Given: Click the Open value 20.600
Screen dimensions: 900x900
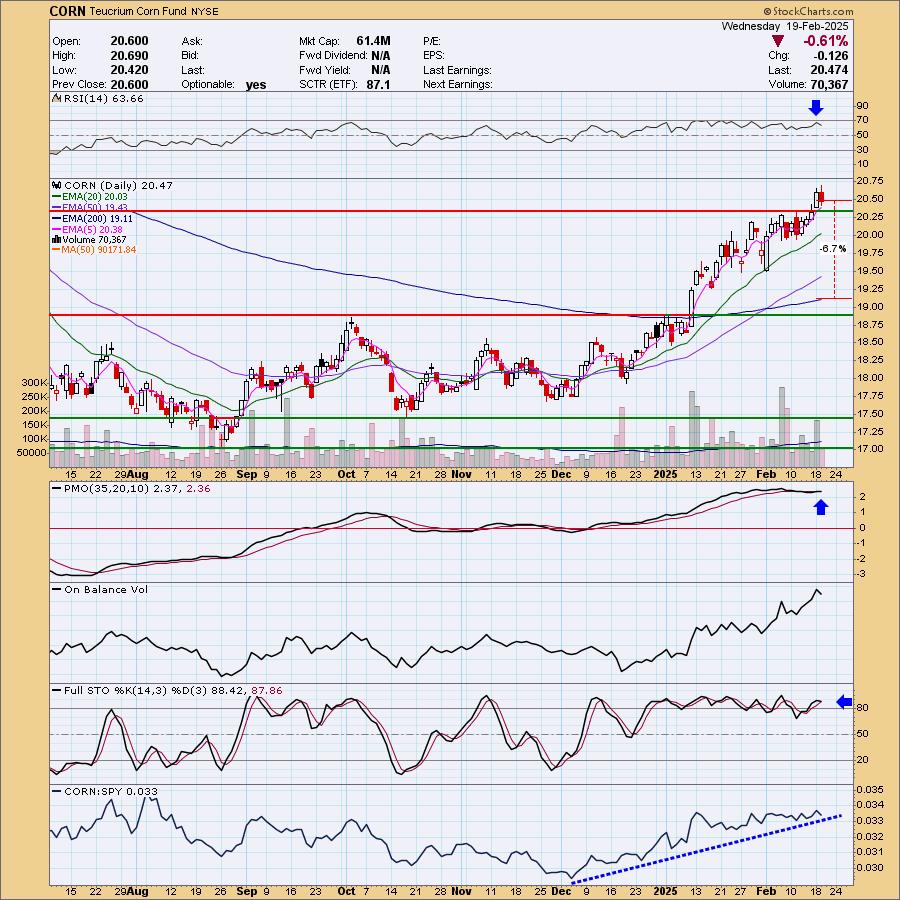Looking at the screenshot, I should coord(129,41).
